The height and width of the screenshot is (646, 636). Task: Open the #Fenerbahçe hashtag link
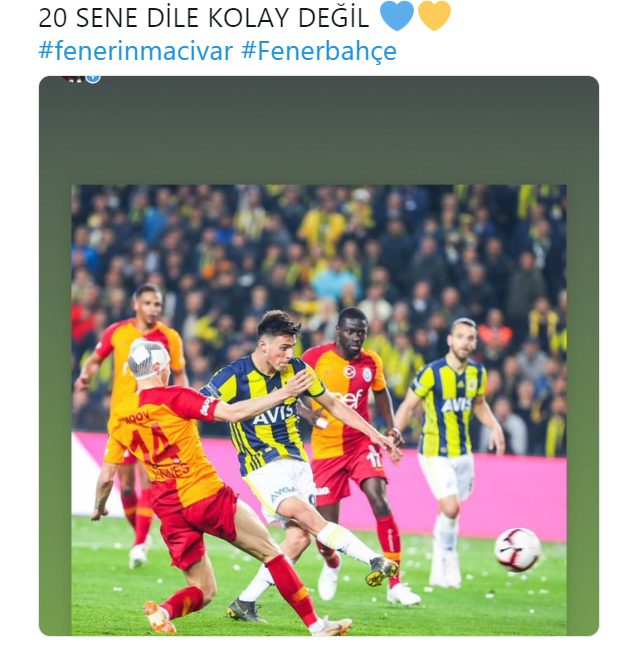pos(319,51)
